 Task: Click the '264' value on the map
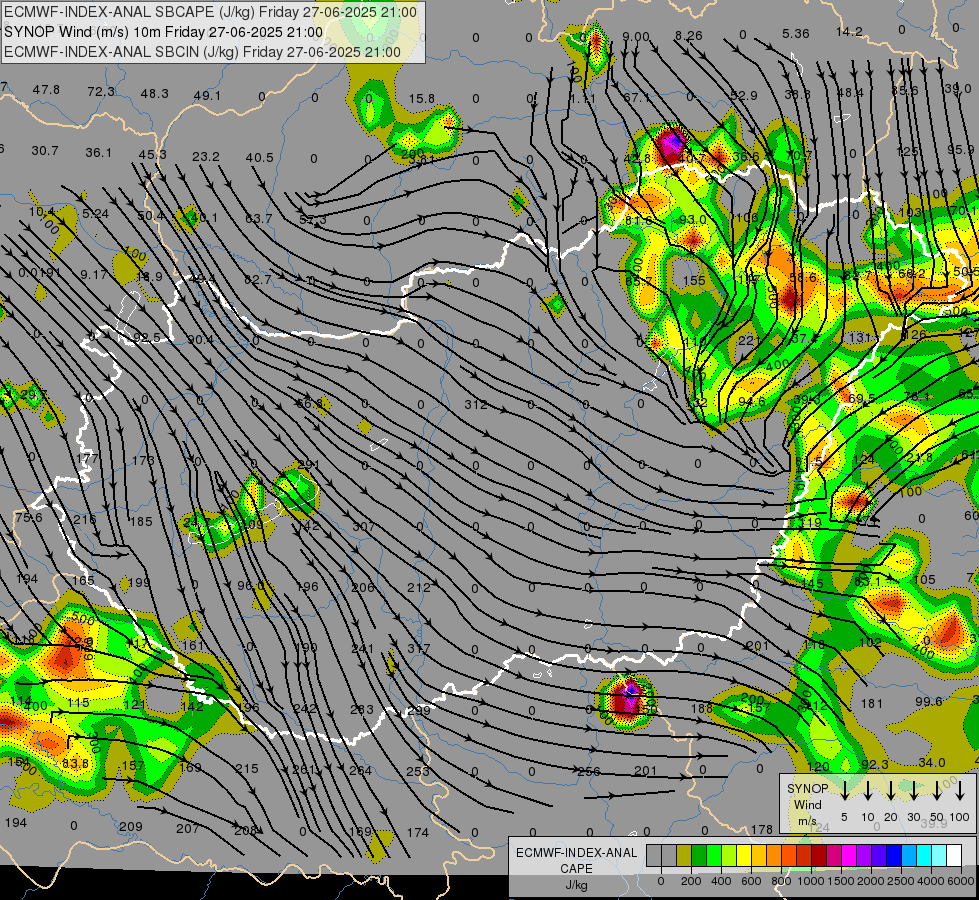tap(360, 770)
